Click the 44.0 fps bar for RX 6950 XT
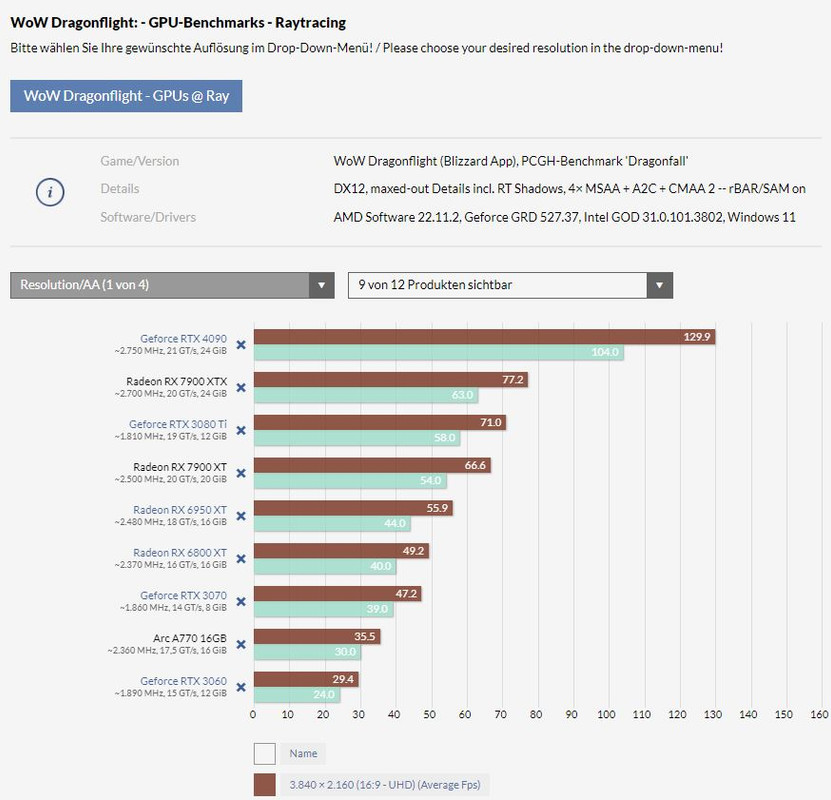 pos(332,523)
